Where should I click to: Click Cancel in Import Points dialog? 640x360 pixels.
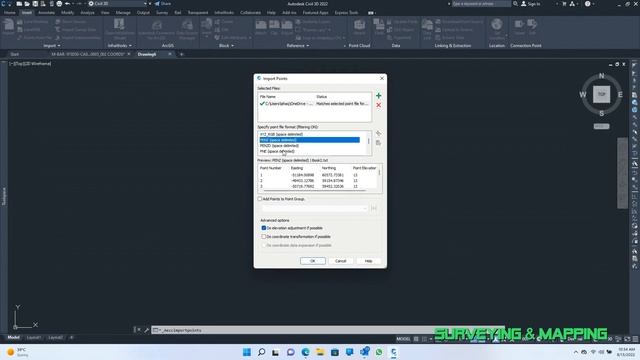tap(340, 261)
